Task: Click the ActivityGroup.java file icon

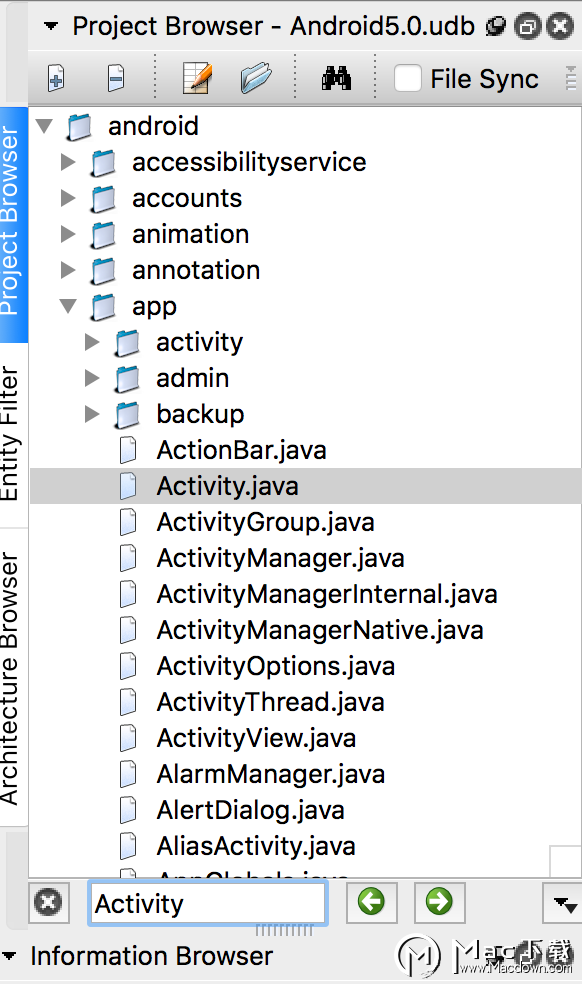Action: (128, 522)
